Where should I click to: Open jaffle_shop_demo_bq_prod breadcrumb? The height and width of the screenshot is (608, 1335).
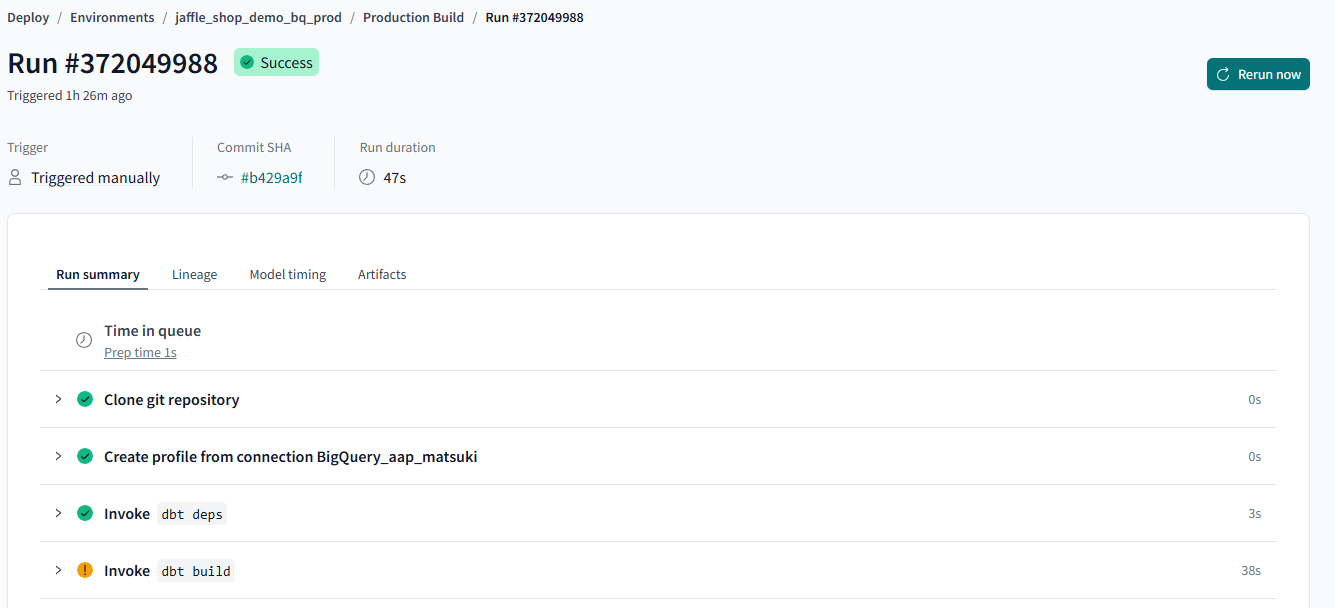point(258,17)
